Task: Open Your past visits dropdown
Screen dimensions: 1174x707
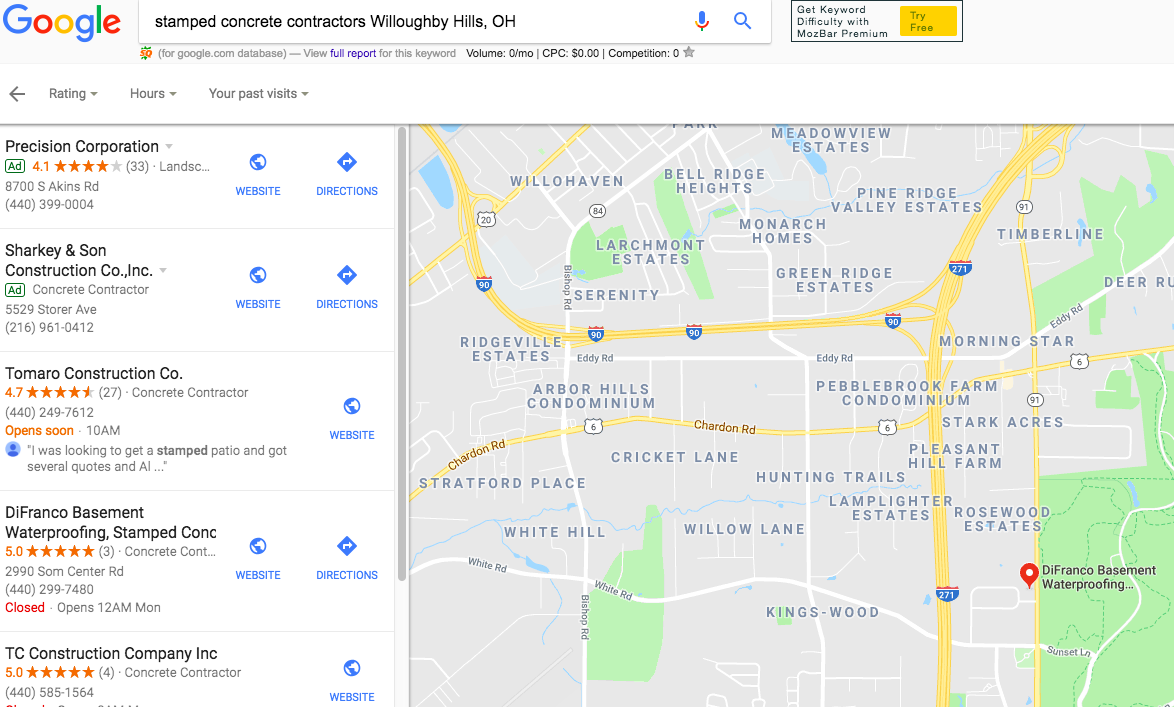Action: pos(258,94)
